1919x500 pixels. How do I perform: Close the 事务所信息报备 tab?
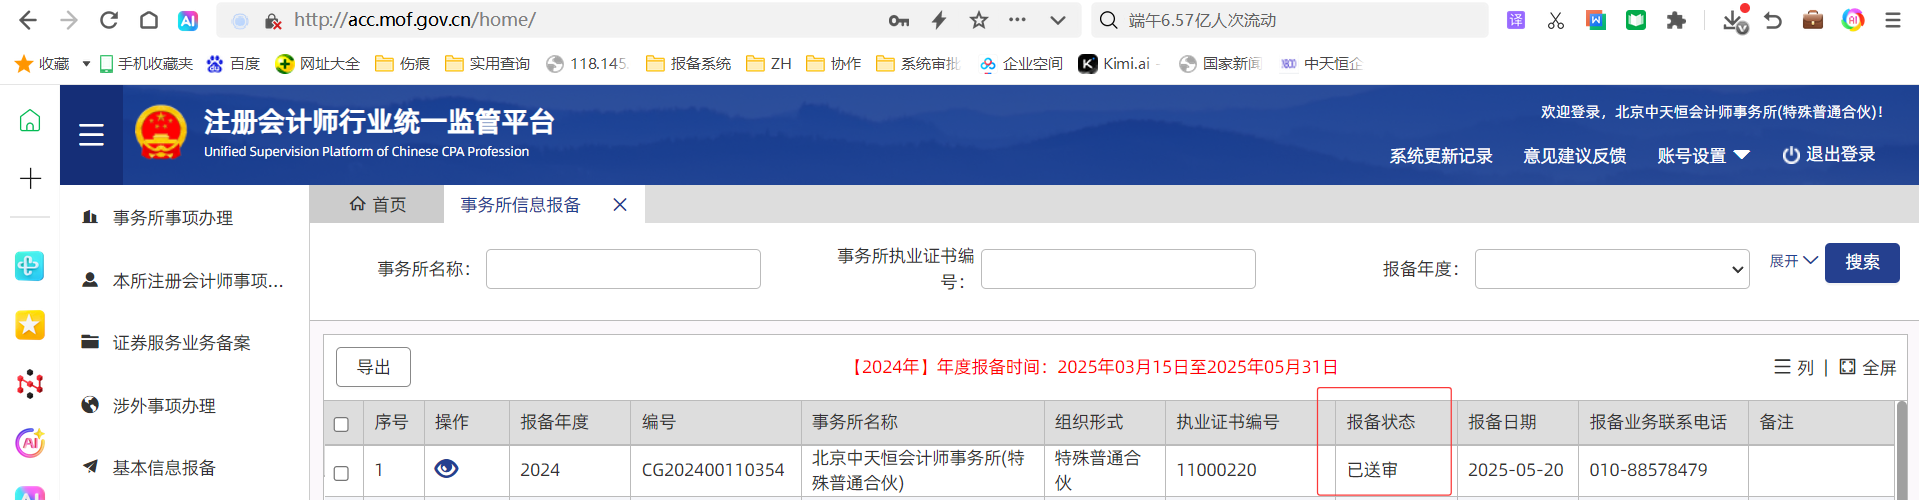[x=620, y=205]
